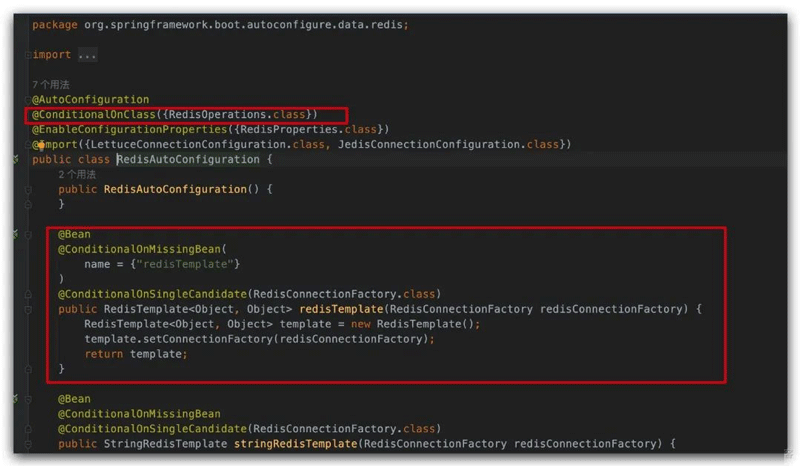Open the "2 个用法" usages hint above the constructor
800x466 pixels.
[x=77, y=174]
